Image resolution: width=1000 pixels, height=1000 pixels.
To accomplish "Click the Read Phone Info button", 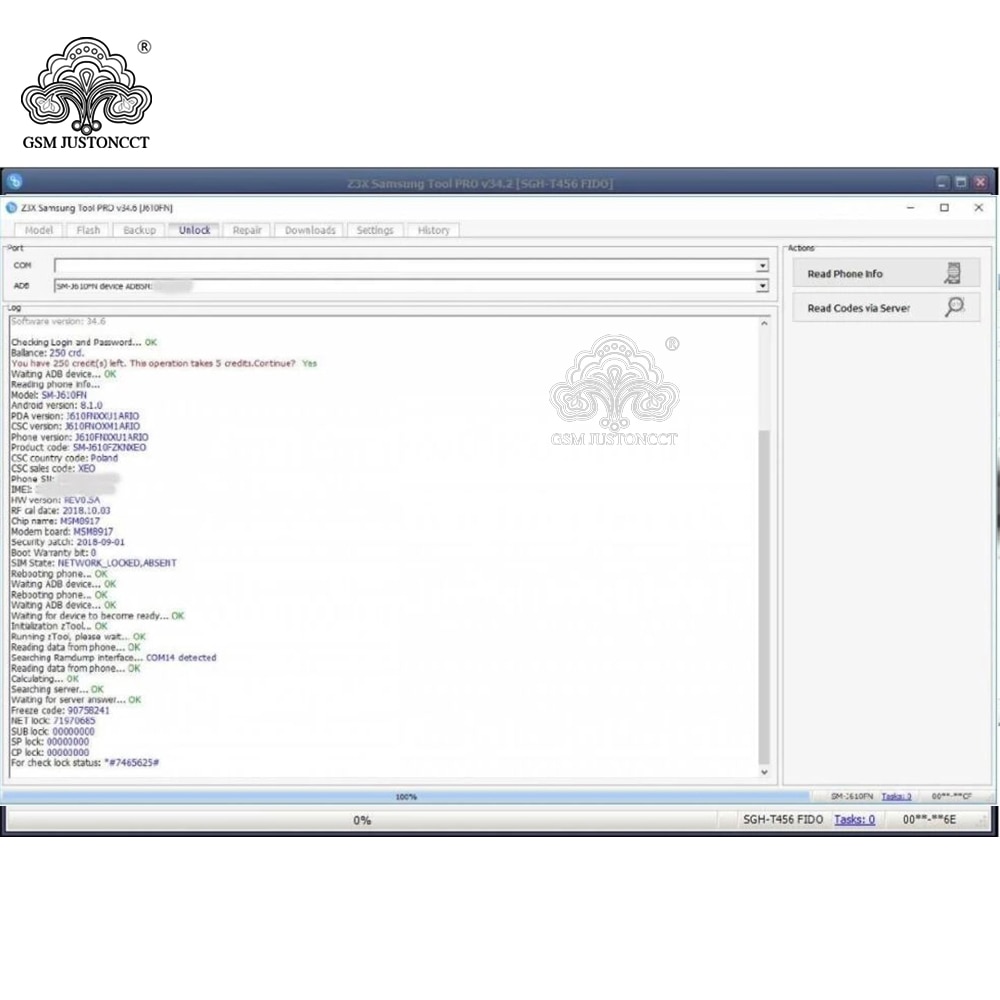I will coord(886,274).
